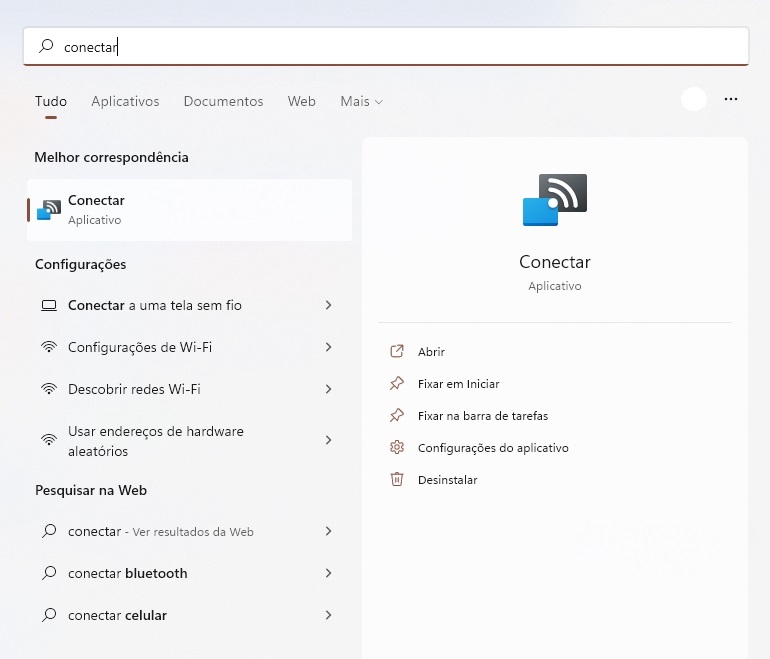Expand 'conectar celular' chevron
The width and height of the screenshot is (770, 659).
pyautogui.click(x=329, y=614)
